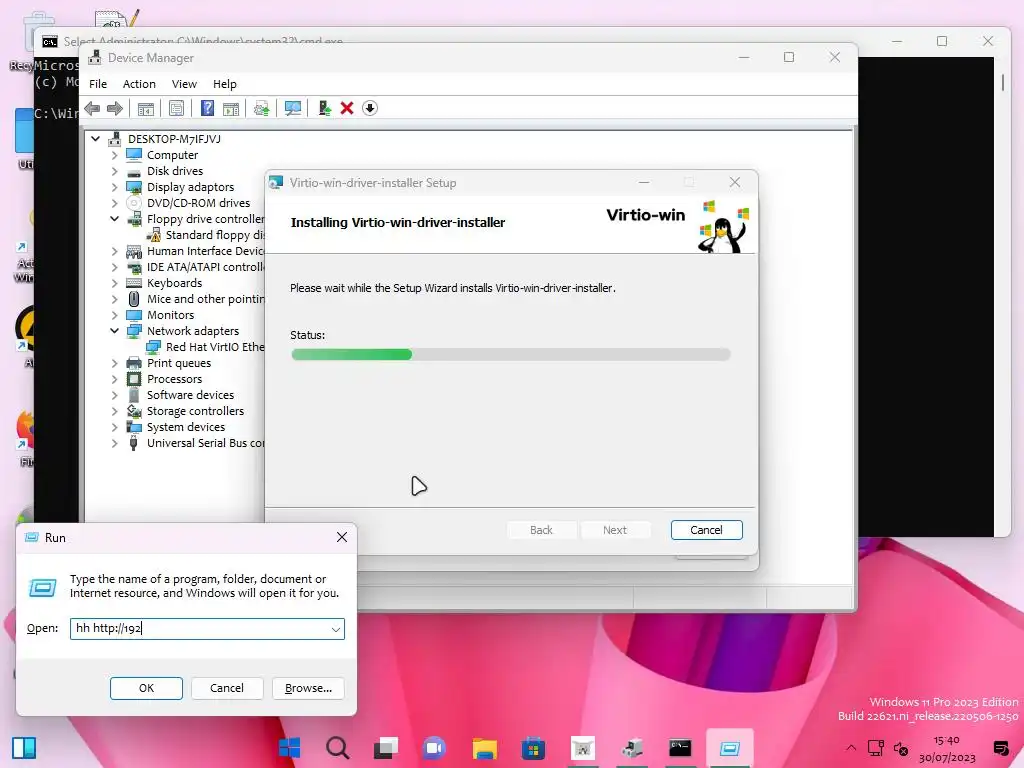The width and height of the screenshot is (1024, 768).
Task: Expand the Storage controllers node
Action: [x=115, y=411]
